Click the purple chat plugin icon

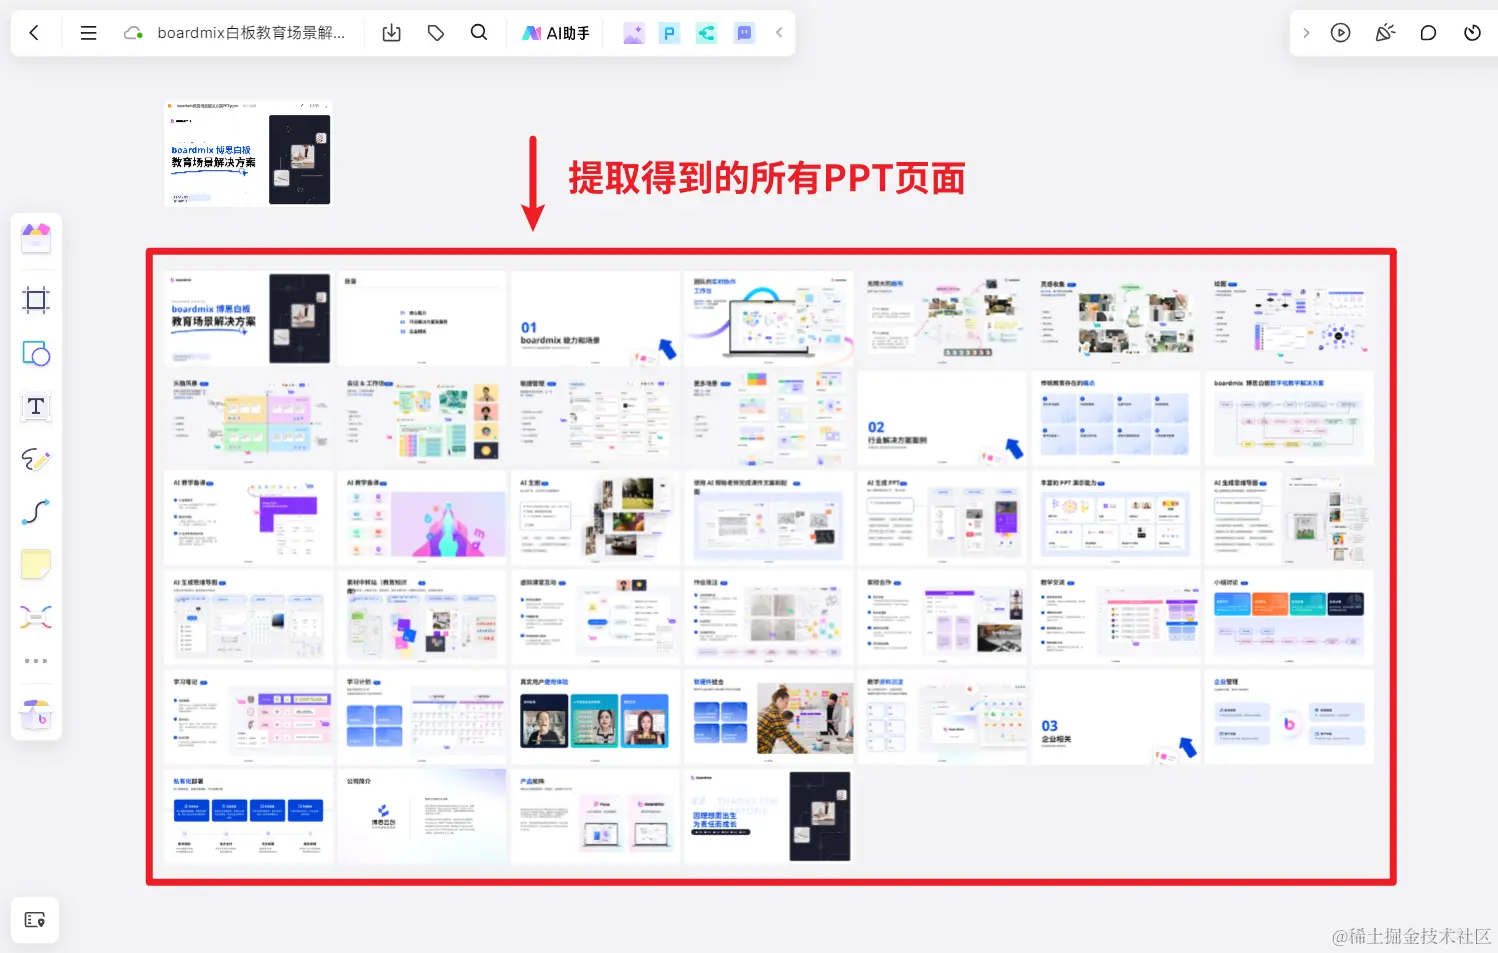click(744, 33)
